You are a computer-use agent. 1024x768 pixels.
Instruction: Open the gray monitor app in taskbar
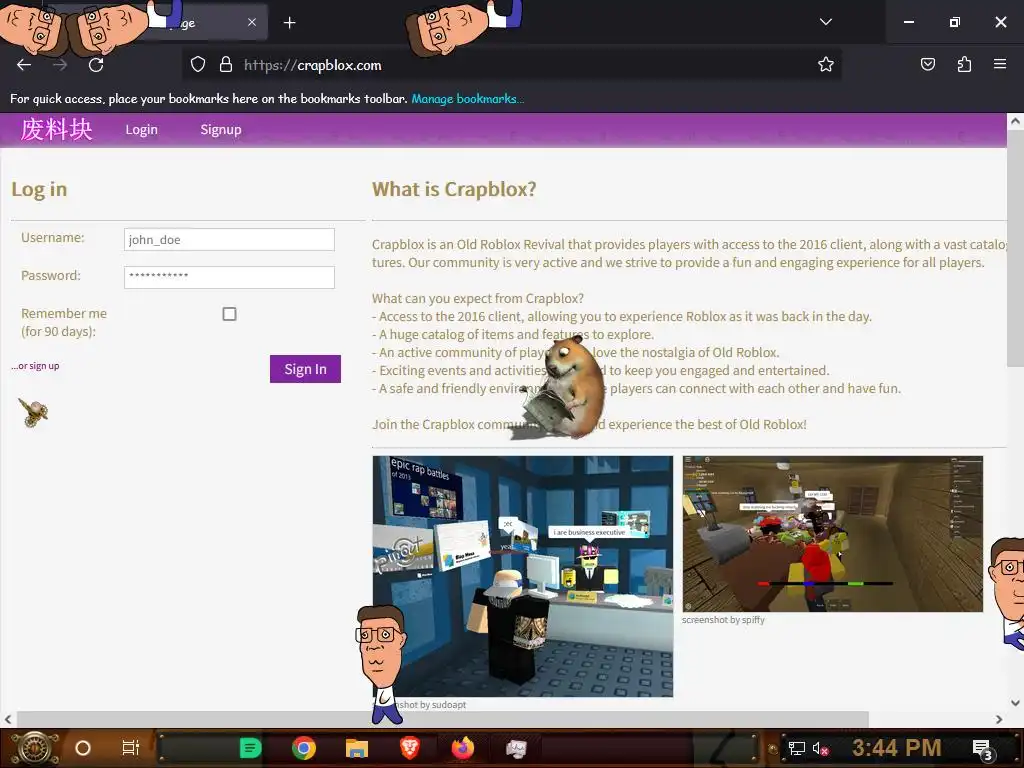pos(516,748)
